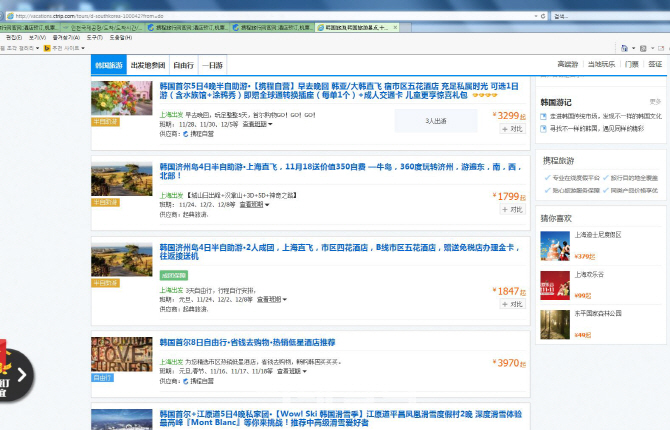Open the 高端游 navigation link
670x430 pixels.
pyautogui.click(x=567, y=64)
